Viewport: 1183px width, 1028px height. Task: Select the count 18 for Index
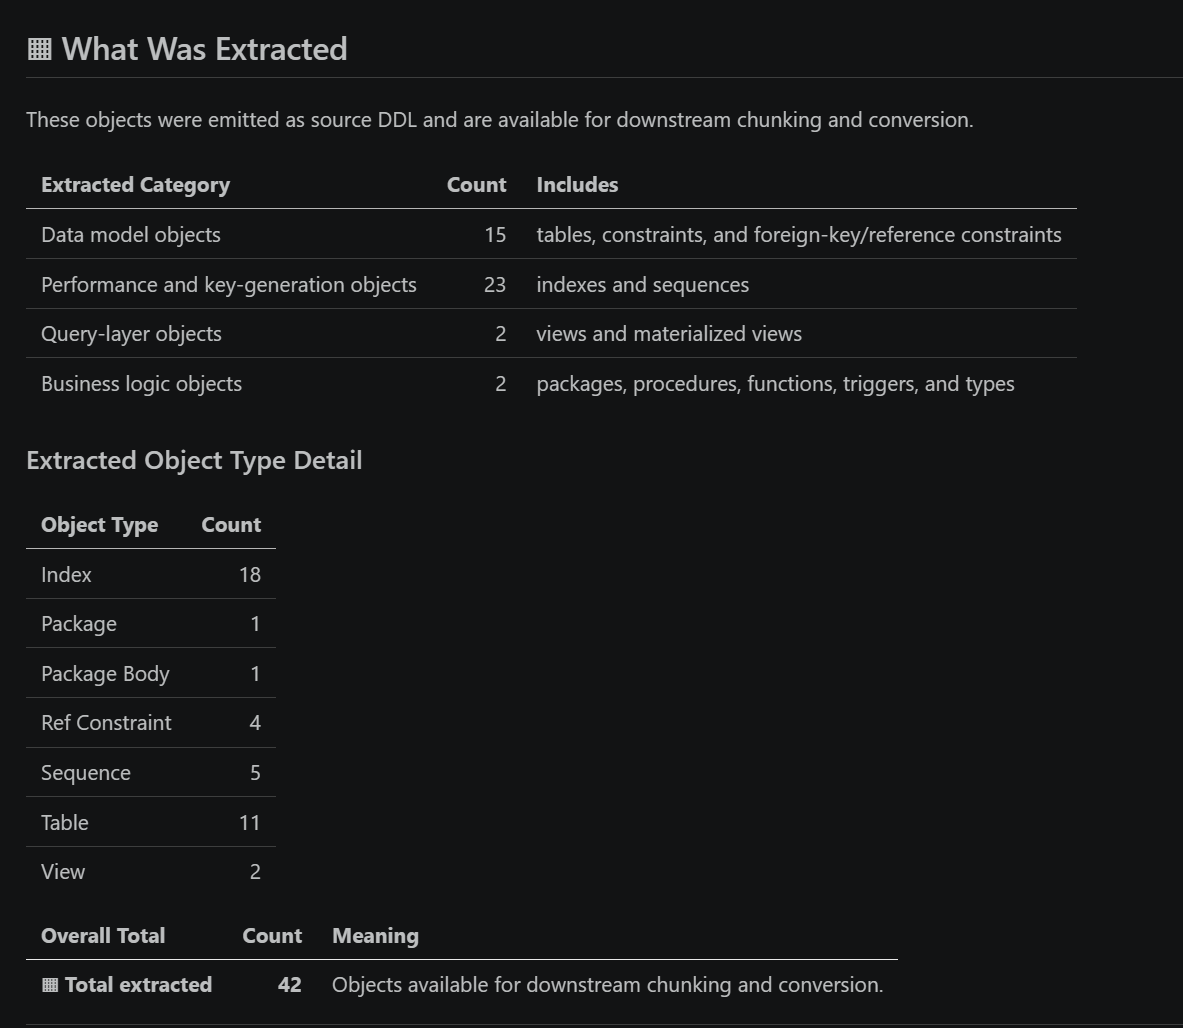[250, 575]
